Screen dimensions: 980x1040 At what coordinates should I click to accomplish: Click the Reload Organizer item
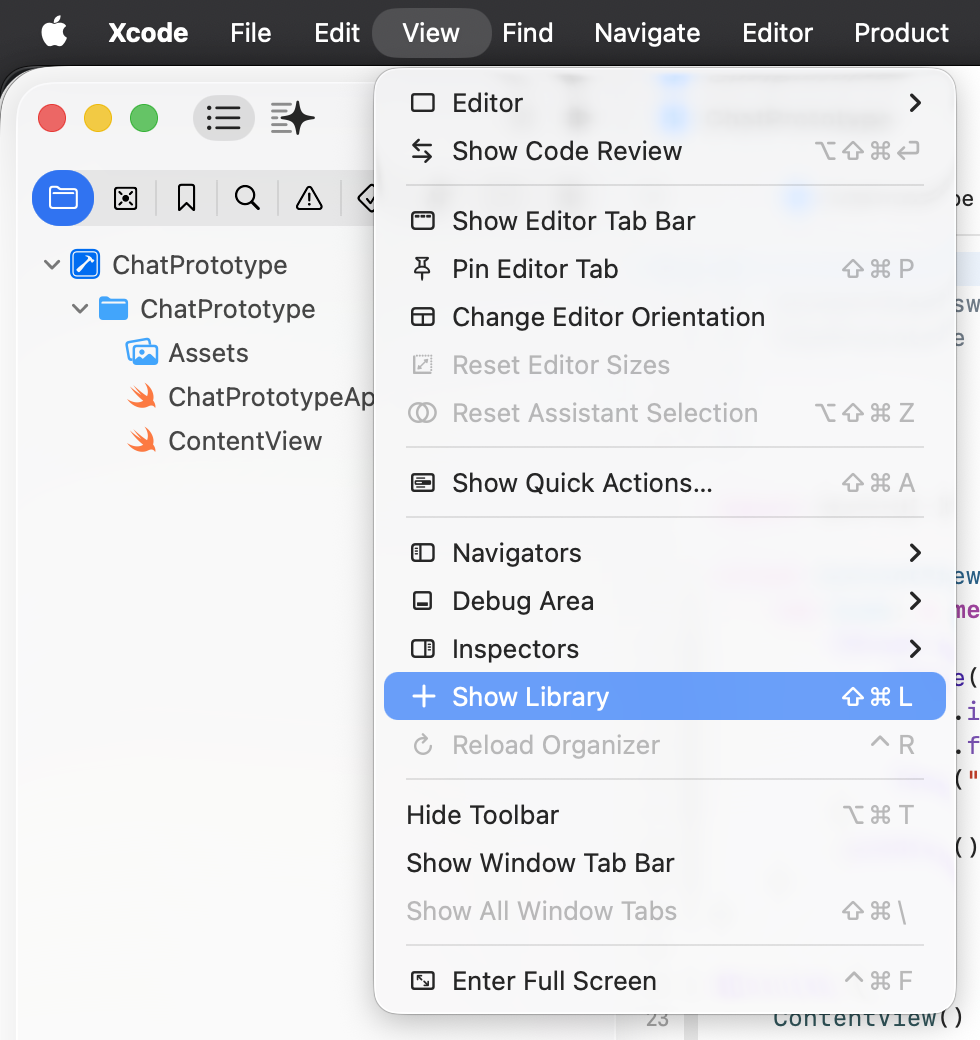coord(665,744)
